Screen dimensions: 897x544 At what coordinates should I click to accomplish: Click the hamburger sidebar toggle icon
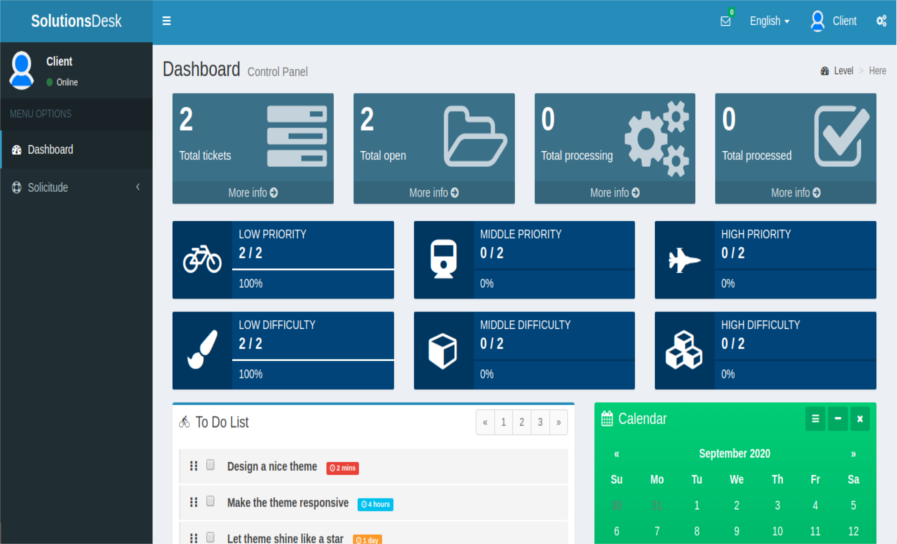(x=166, y=21)
